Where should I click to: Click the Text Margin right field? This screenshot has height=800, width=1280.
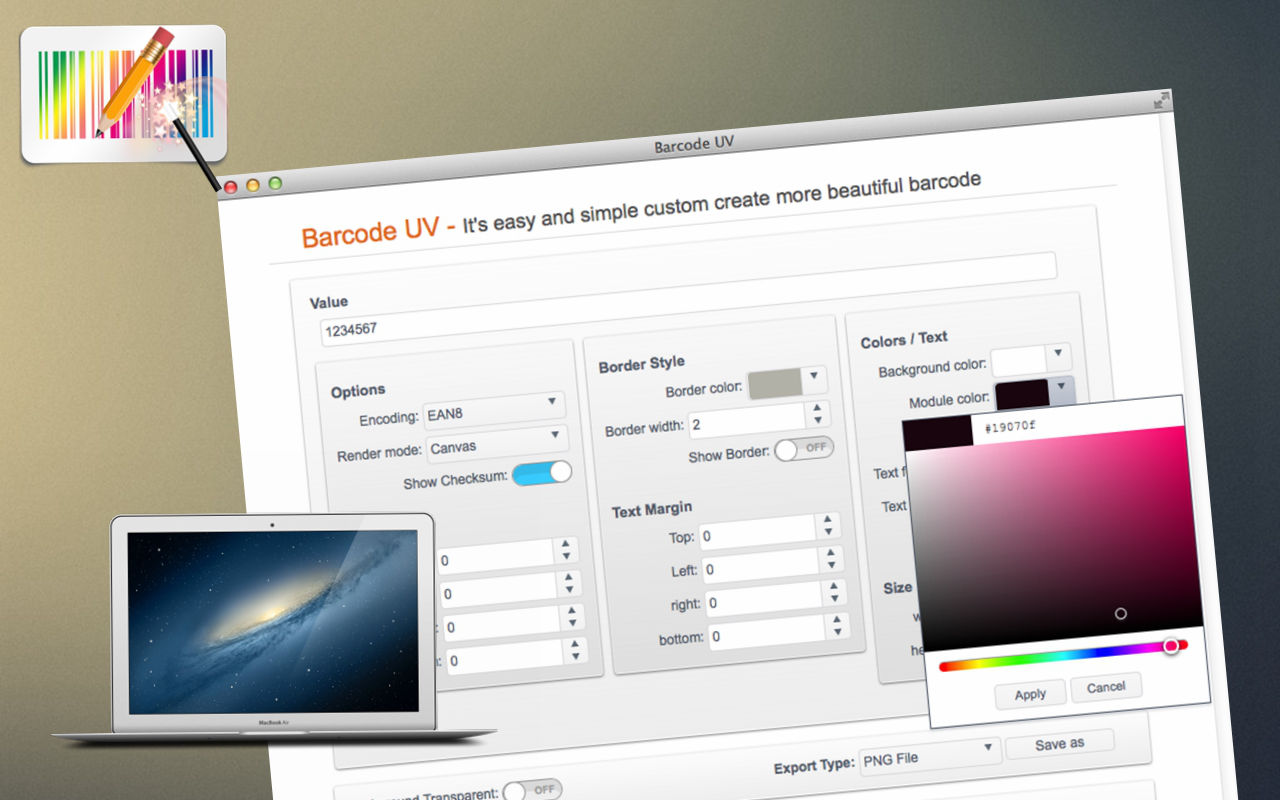click(765, 600)
